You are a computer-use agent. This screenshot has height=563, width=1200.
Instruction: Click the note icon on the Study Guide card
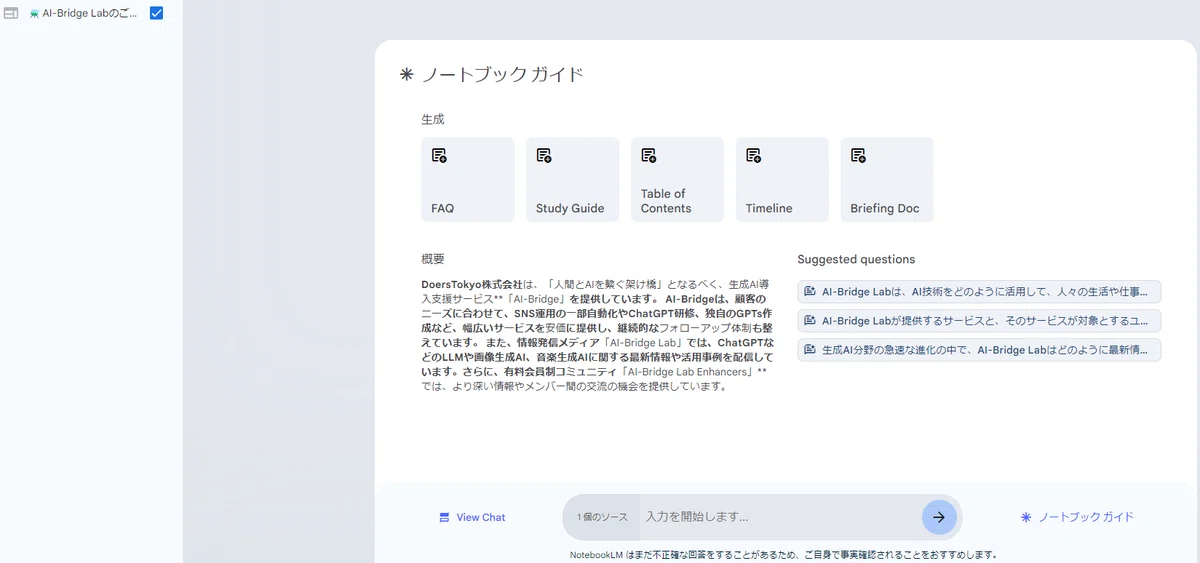coord(544,155)
